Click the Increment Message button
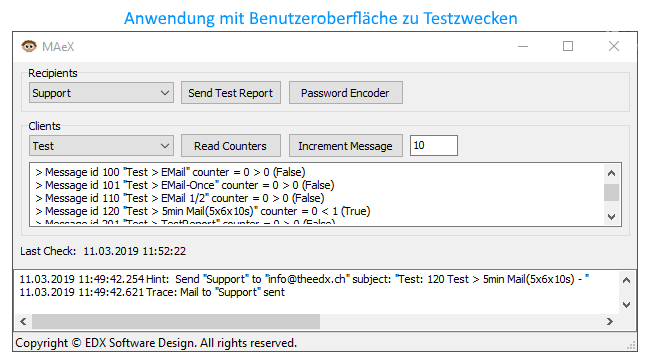Viewport: 645px width, 360px height. click(x=346, y=146)
